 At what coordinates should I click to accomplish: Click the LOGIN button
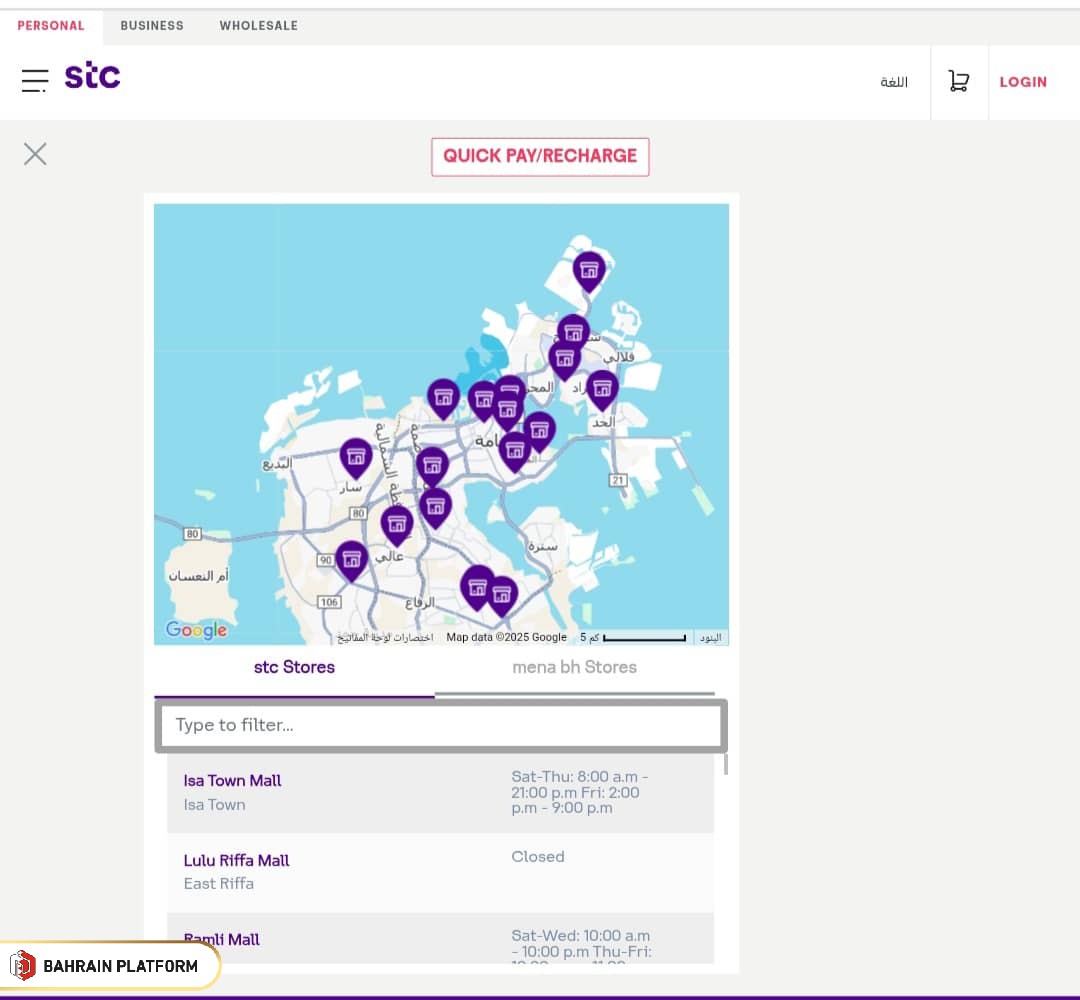[1023, 82]
